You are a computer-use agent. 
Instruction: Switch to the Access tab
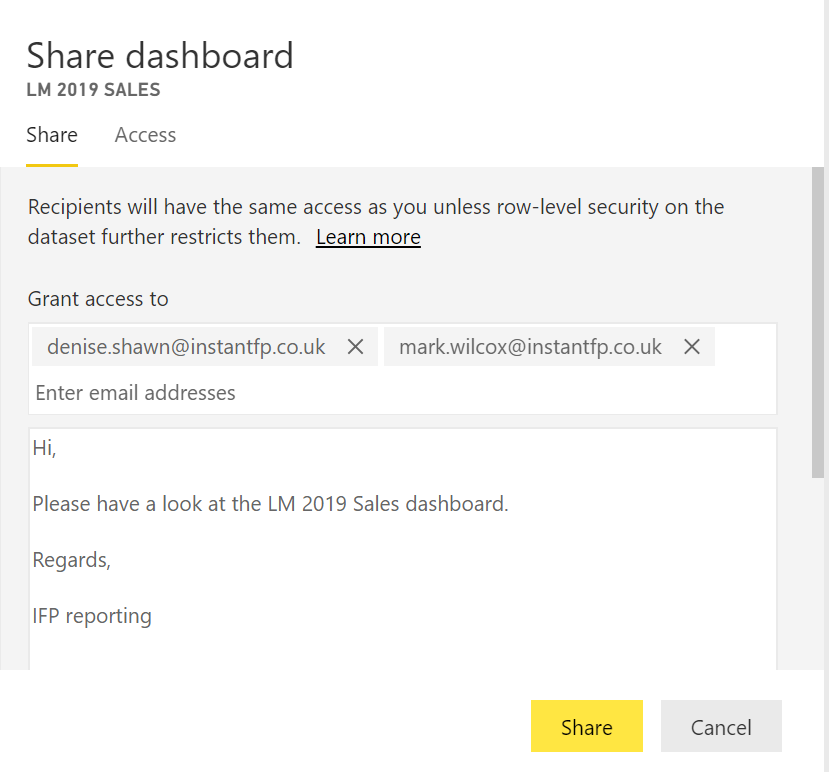145,135
